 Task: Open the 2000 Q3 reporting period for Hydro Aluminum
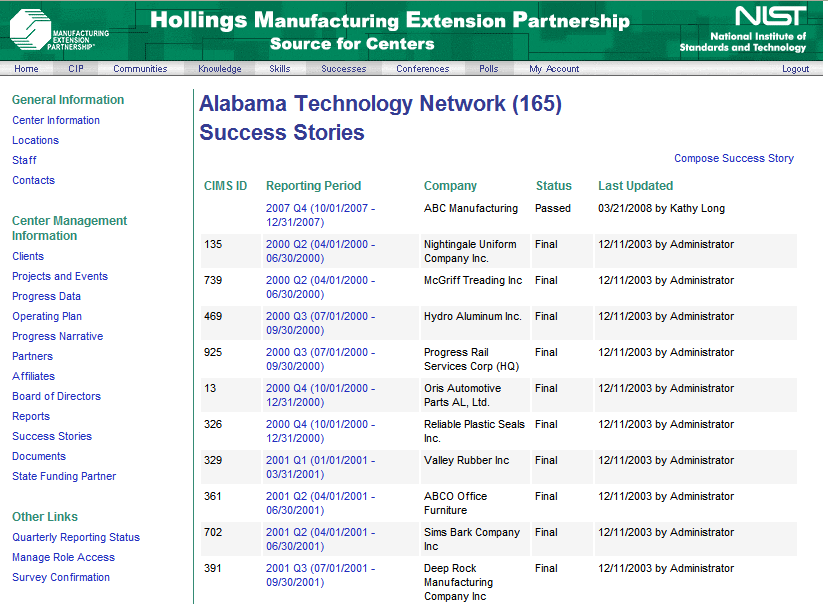click(x=321, y=323)
